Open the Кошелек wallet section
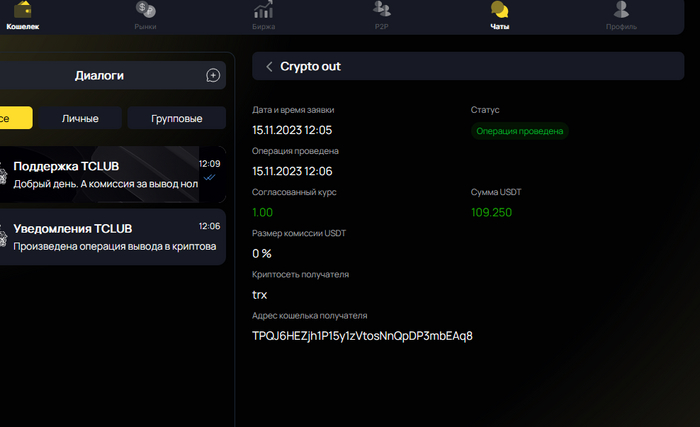This screenshot has height=427, width=700. pyautogui.click(x=23, y=16)
